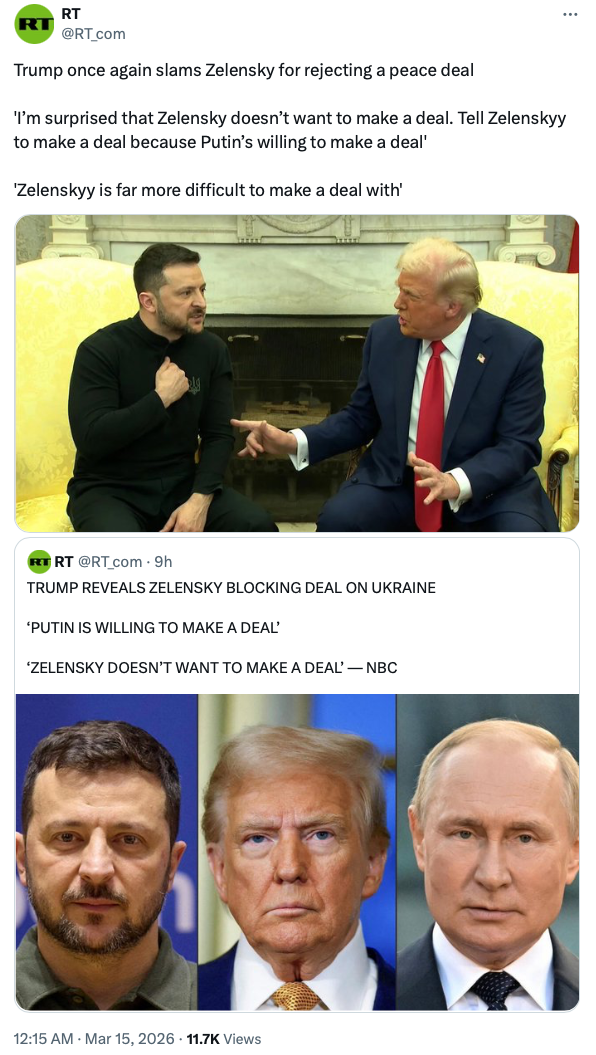Open the @RT_com handle link in header

[x=93, y=33]
